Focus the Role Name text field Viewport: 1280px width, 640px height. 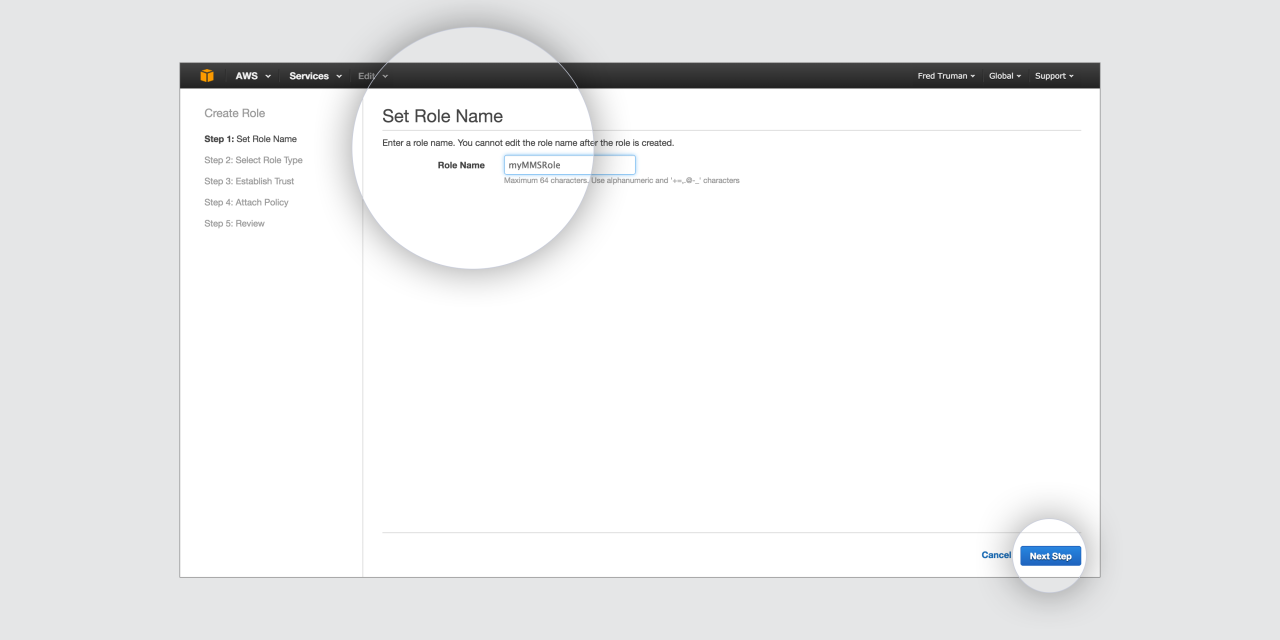pos(569,165)
